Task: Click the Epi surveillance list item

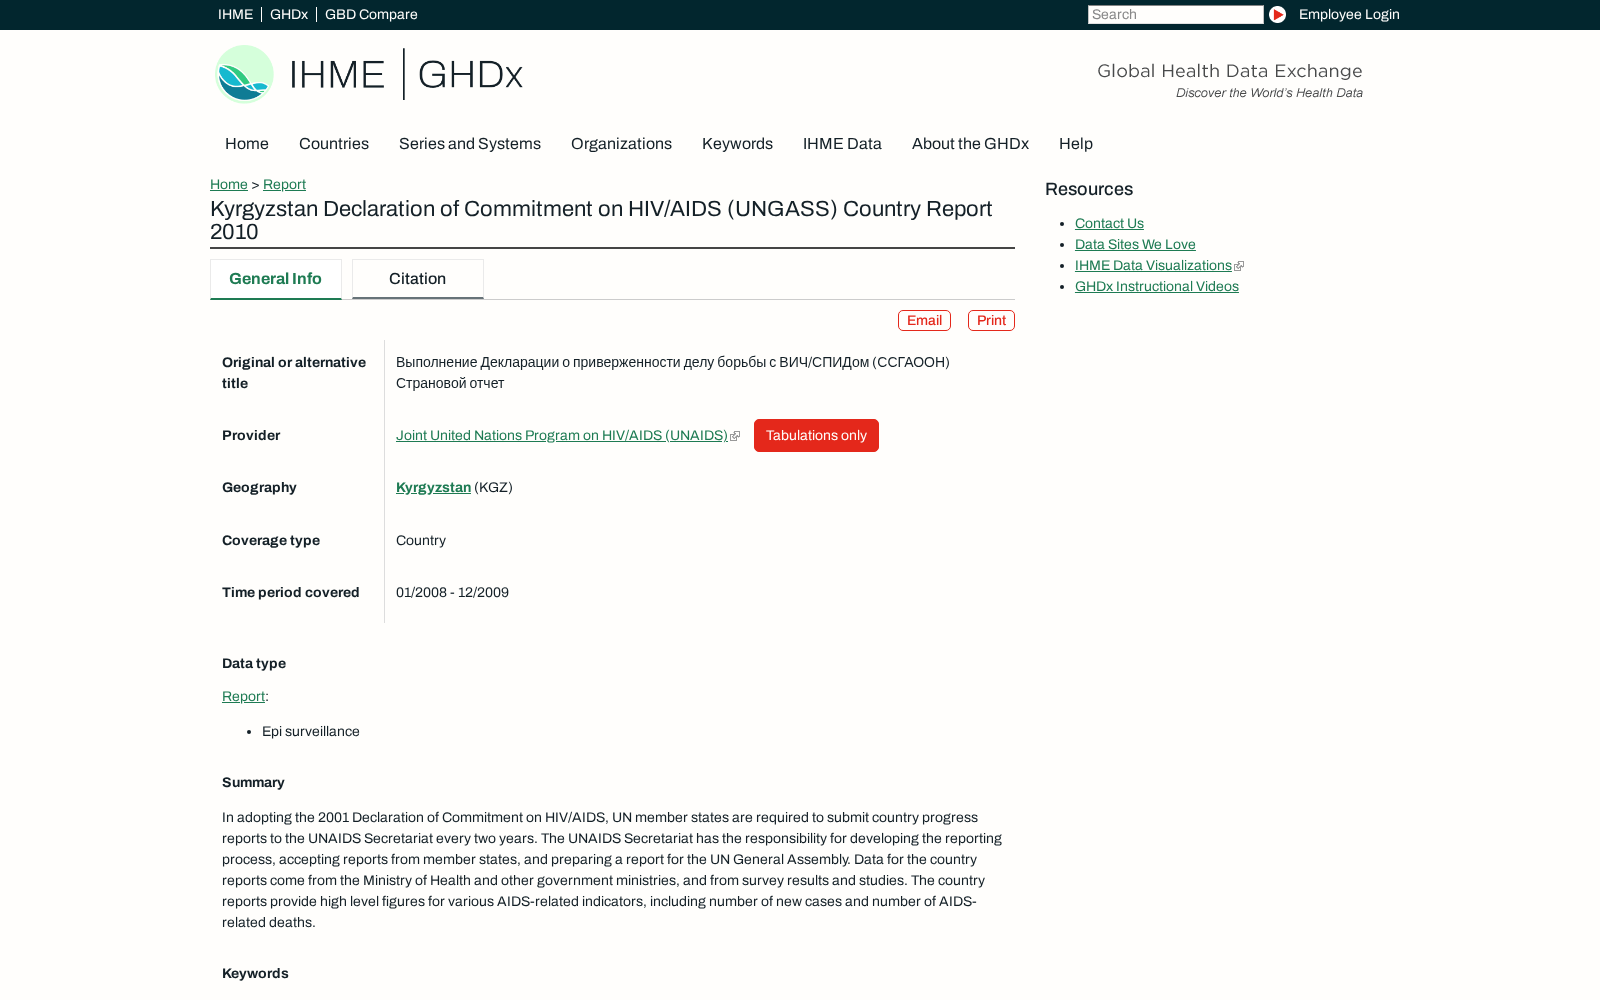Action: (311, 732)
